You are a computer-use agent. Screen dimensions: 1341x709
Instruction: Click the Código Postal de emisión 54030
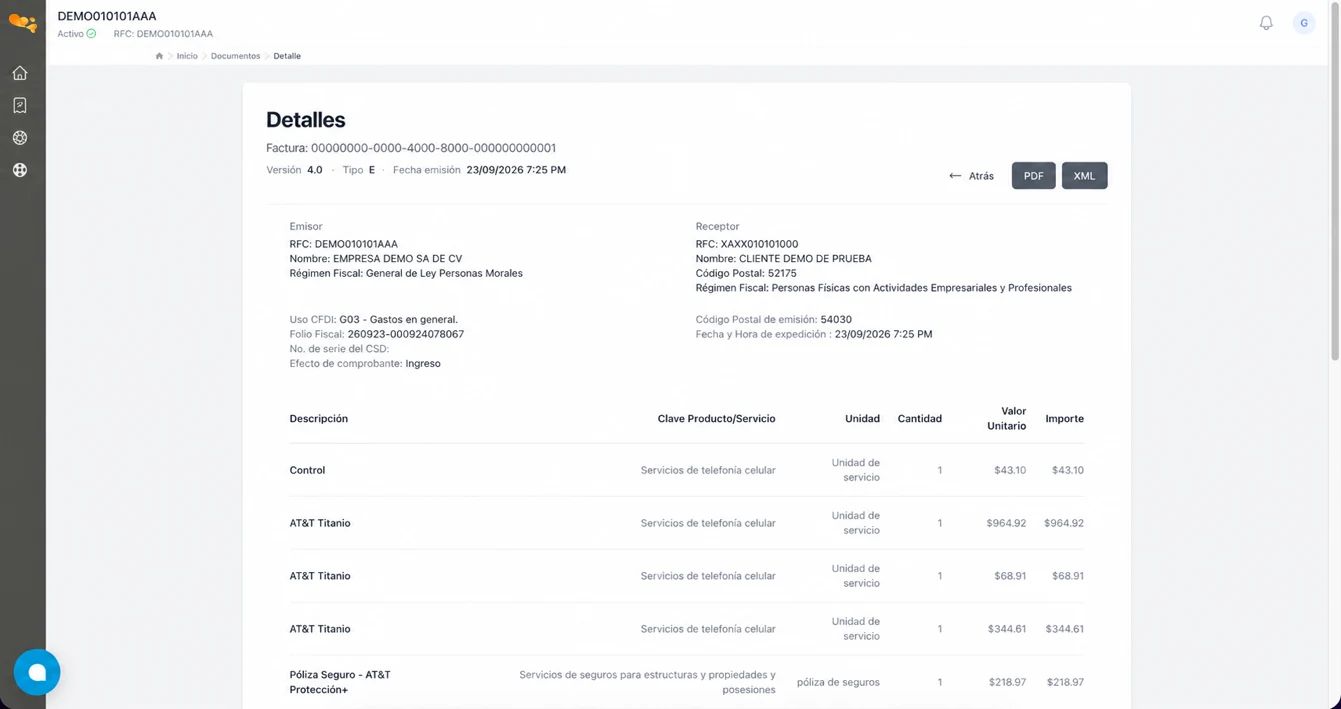click(836, 320)
